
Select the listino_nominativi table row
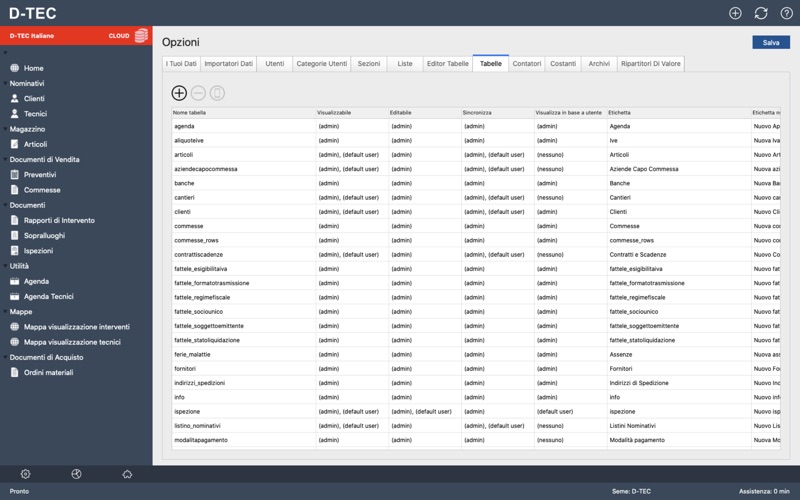click(x=476, y=426)
